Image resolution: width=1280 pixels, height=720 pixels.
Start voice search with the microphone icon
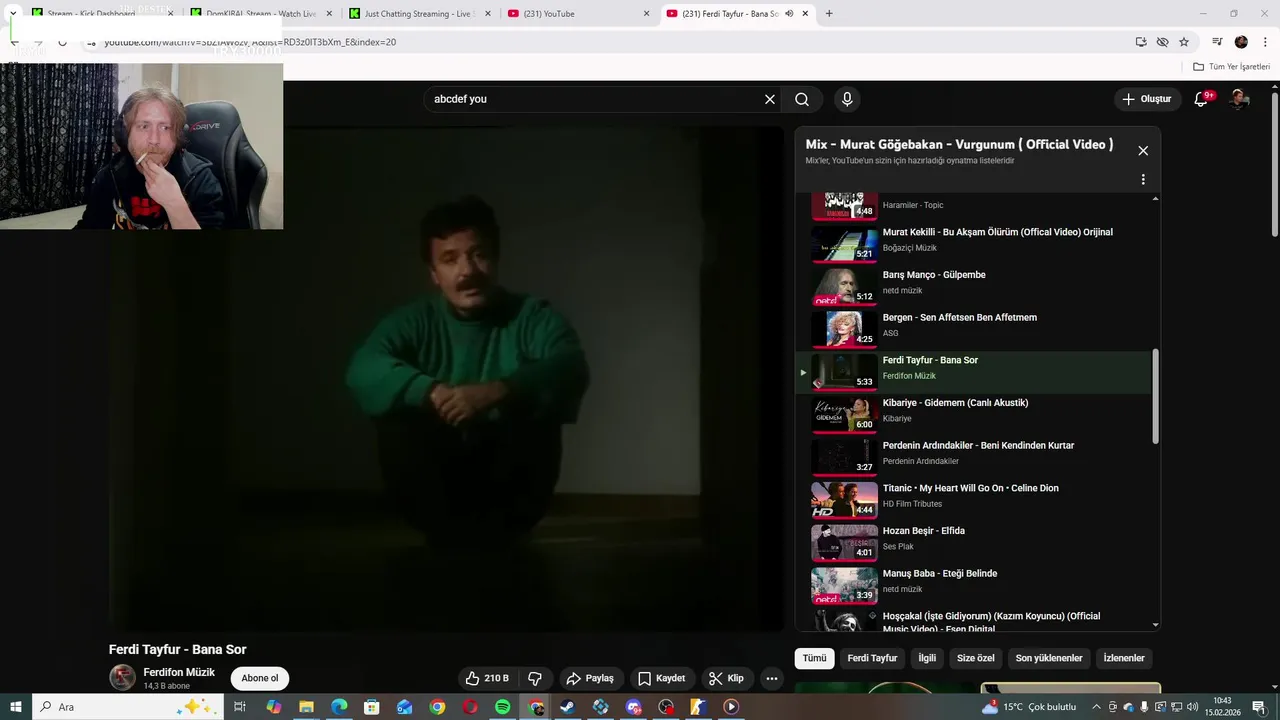pyautogui.click(x=847, y=99)
